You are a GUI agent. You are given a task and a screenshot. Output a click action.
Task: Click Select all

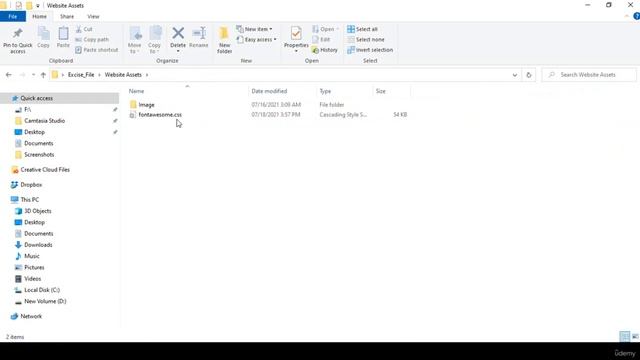point(362,29)
